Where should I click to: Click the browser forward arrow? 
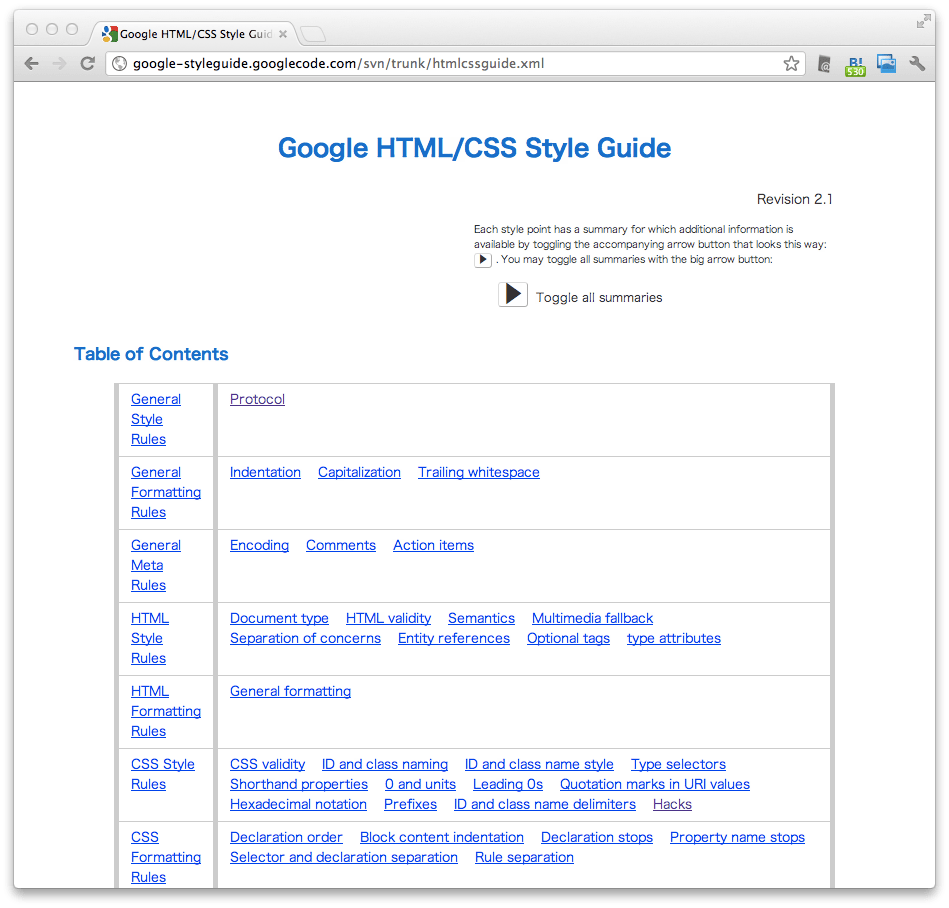[59, 63]
